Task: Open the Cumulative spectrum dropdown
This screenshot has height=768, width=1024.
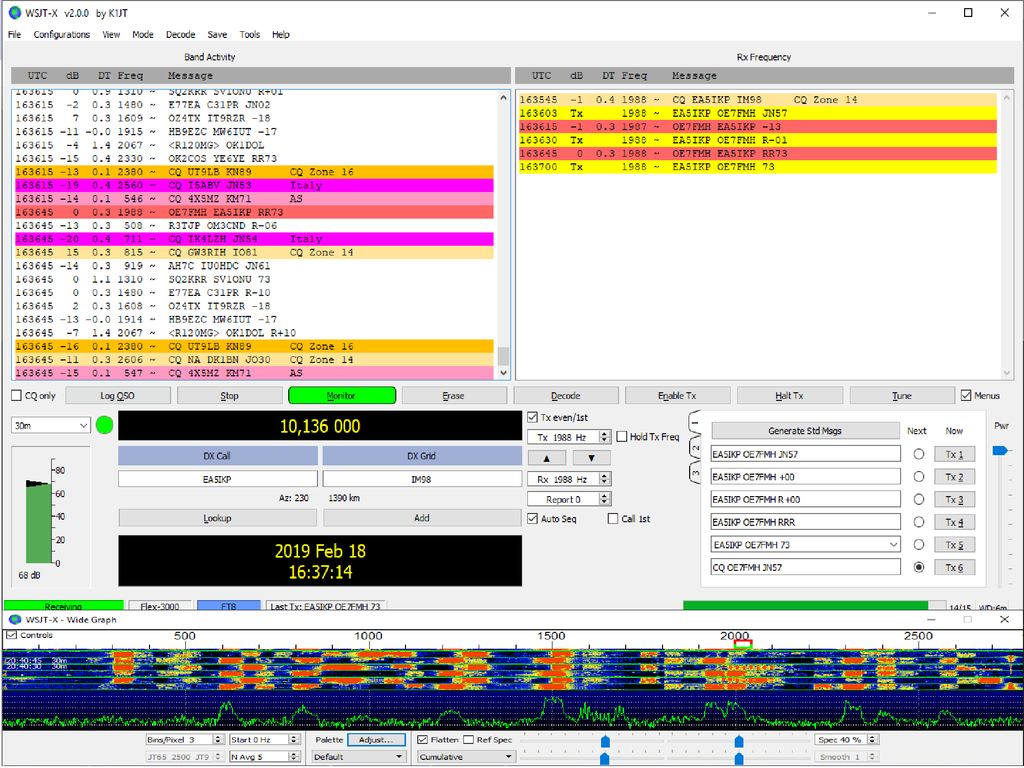Action: [x=466, y=756]
